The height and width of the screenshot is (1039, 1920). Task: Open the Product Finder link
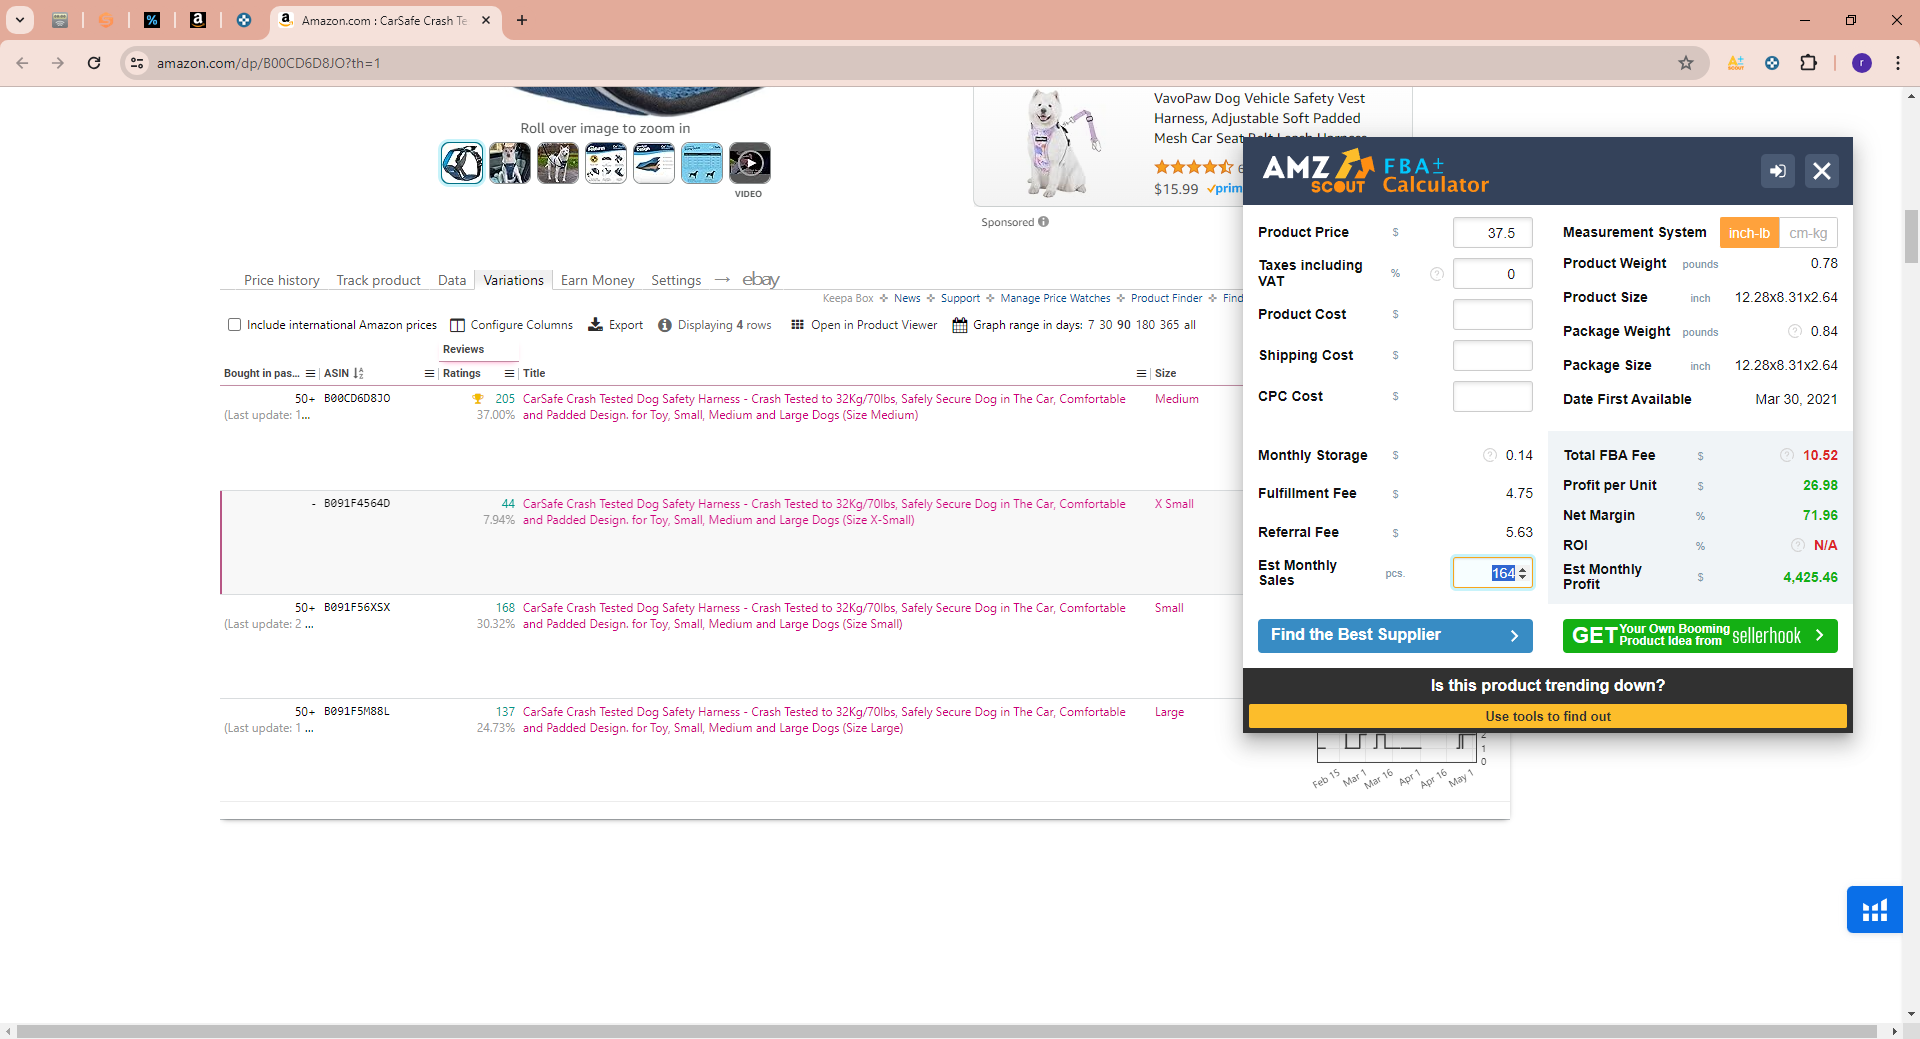[1167, 298]
